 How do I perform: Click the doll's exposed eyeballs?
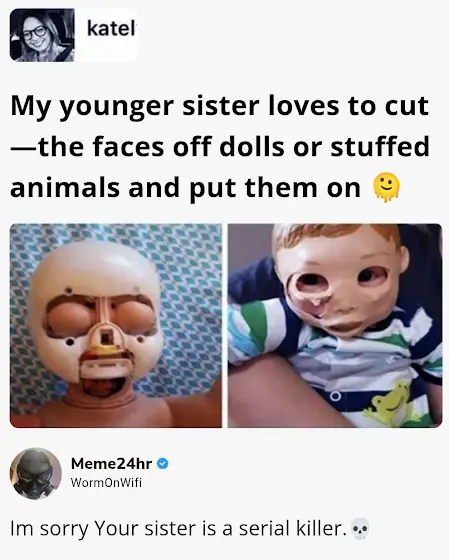[x=100, y=317]
